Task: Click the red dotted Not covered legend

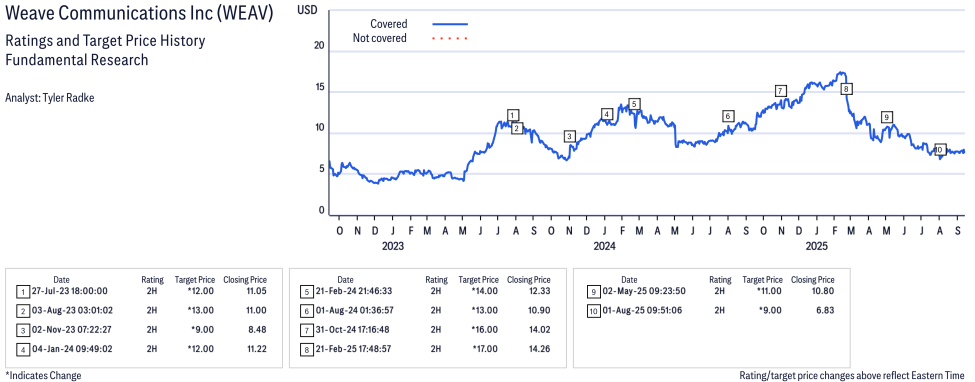Action: pyautogui.click(x=450, y=39)
